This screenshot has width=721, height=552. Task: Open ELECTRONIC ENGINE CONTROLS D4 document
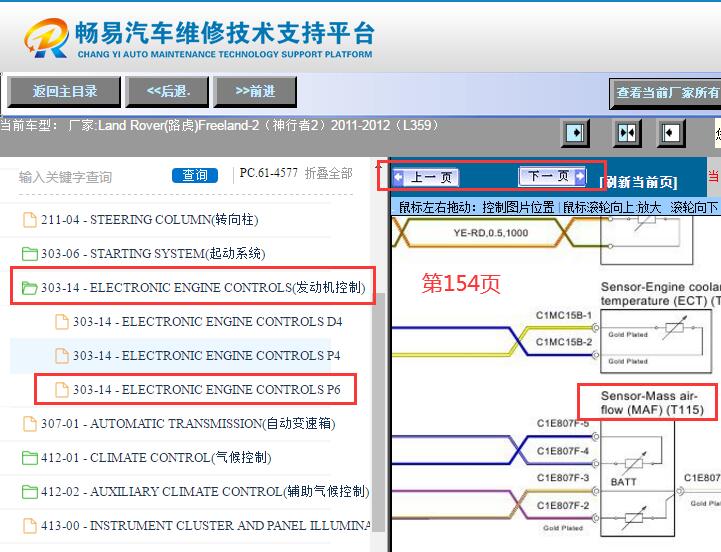[207, 322]
